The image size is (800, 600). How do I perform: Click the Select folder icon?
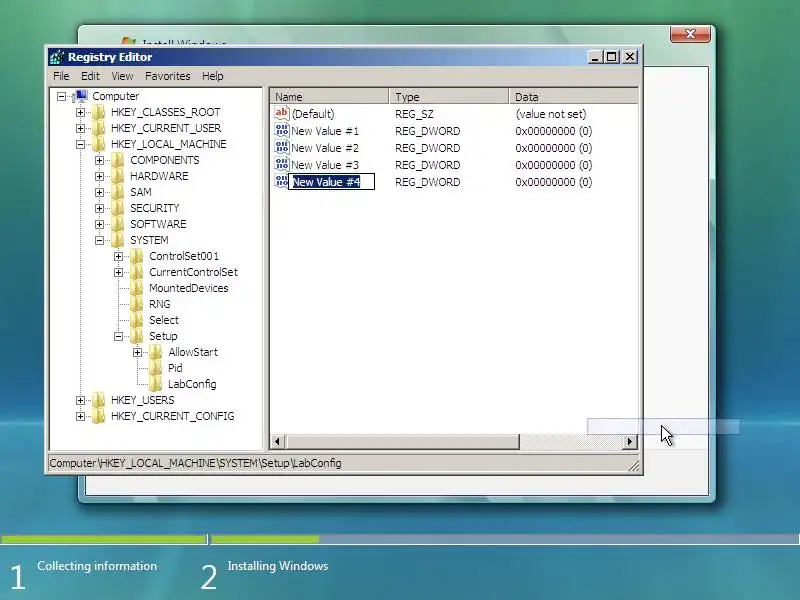(137, 320)
